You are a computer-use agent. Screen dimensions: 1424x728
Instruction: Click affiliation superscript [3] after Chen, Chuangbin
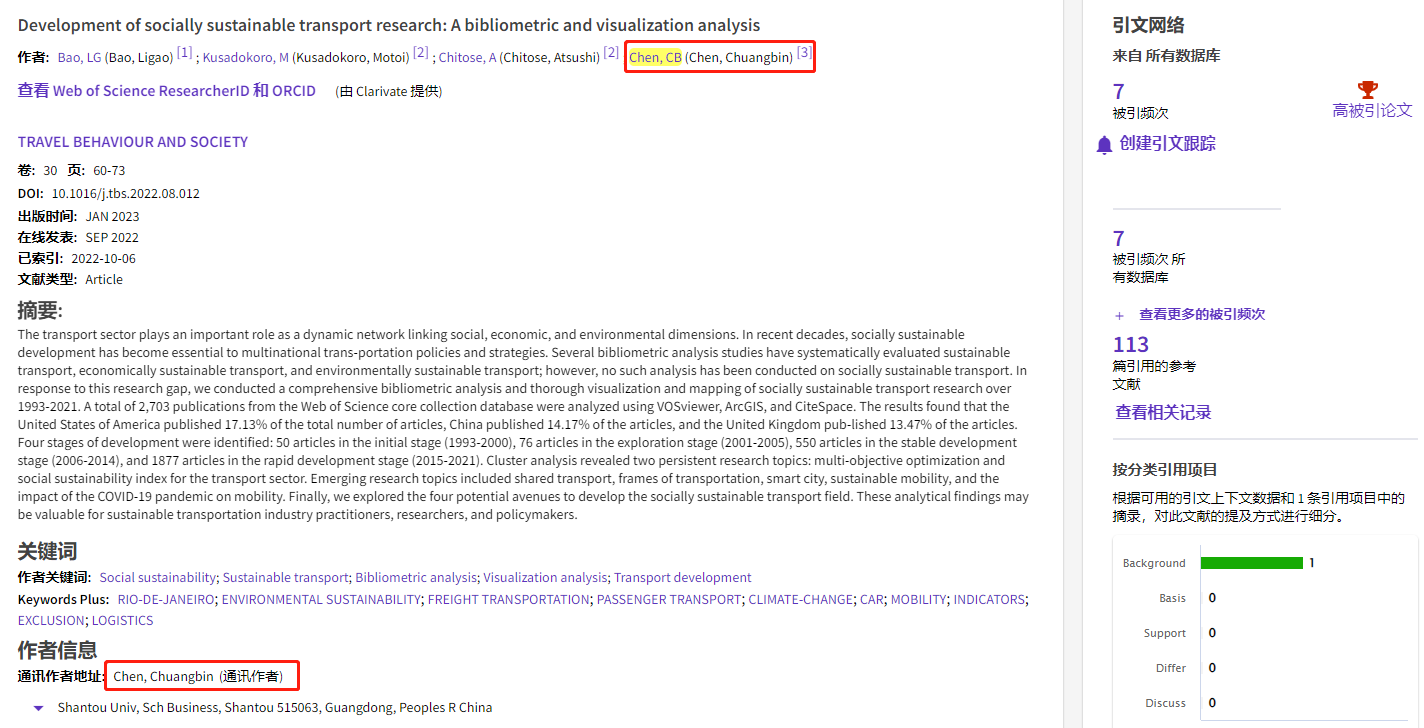[x=804, y=53]
